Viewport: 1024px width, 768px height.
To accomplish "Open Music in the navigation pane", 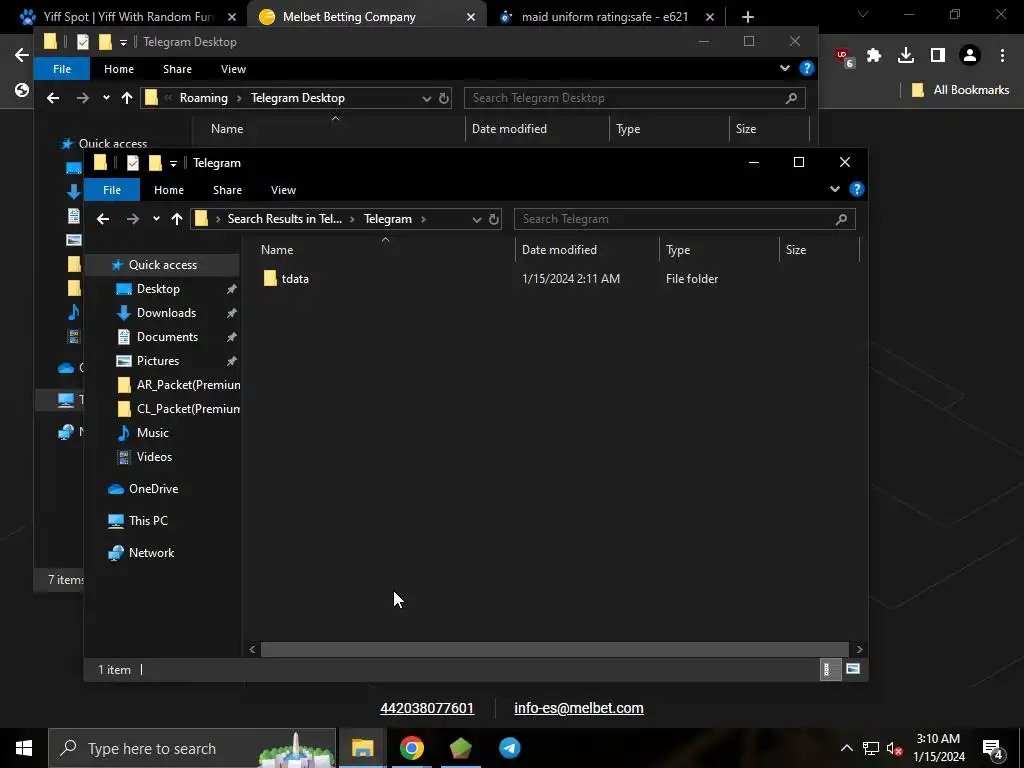I will click(153, 433).
